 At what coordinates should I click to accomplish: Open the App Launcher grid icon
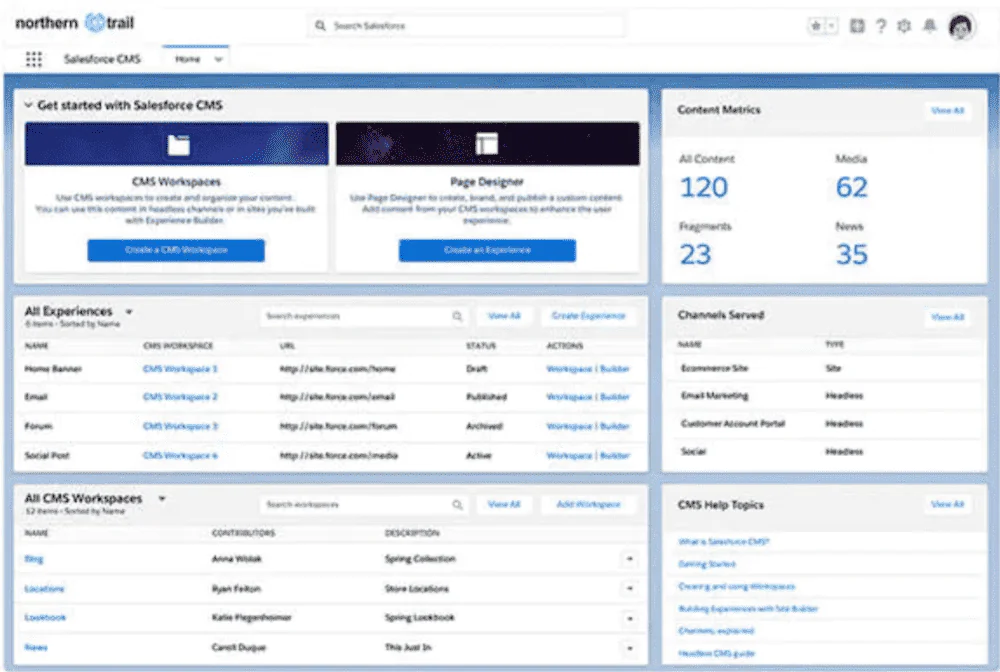(x=34, y=59)
